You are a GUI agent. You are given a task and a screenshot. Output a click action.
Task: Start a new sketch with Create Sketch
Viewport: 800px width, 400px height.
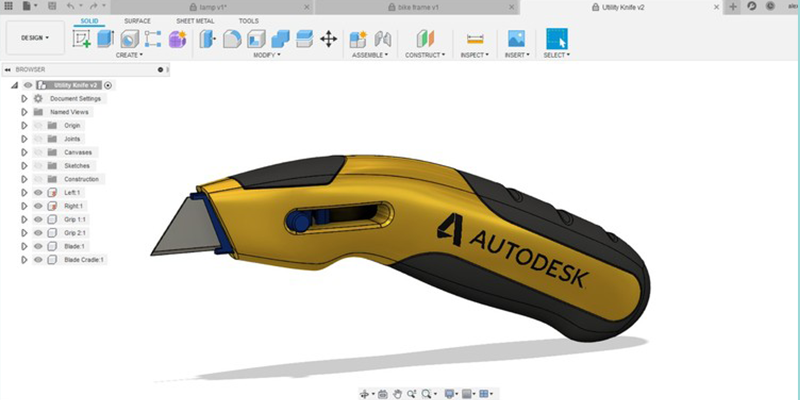tap(82, 39)
